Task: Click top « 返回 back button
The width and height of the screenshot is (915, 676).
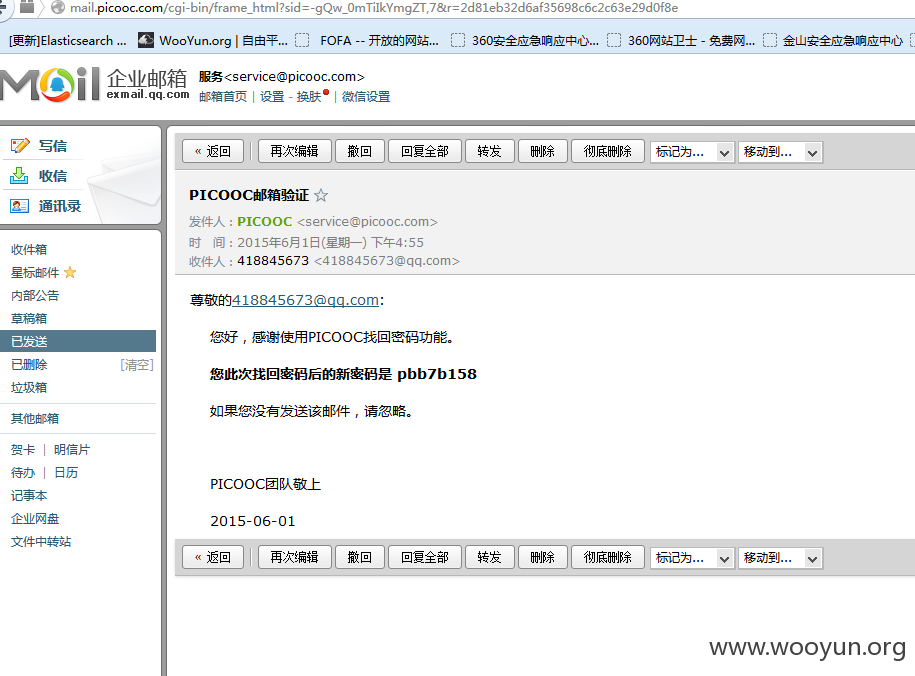Action: pyautogui.click(x=213, y=151)
